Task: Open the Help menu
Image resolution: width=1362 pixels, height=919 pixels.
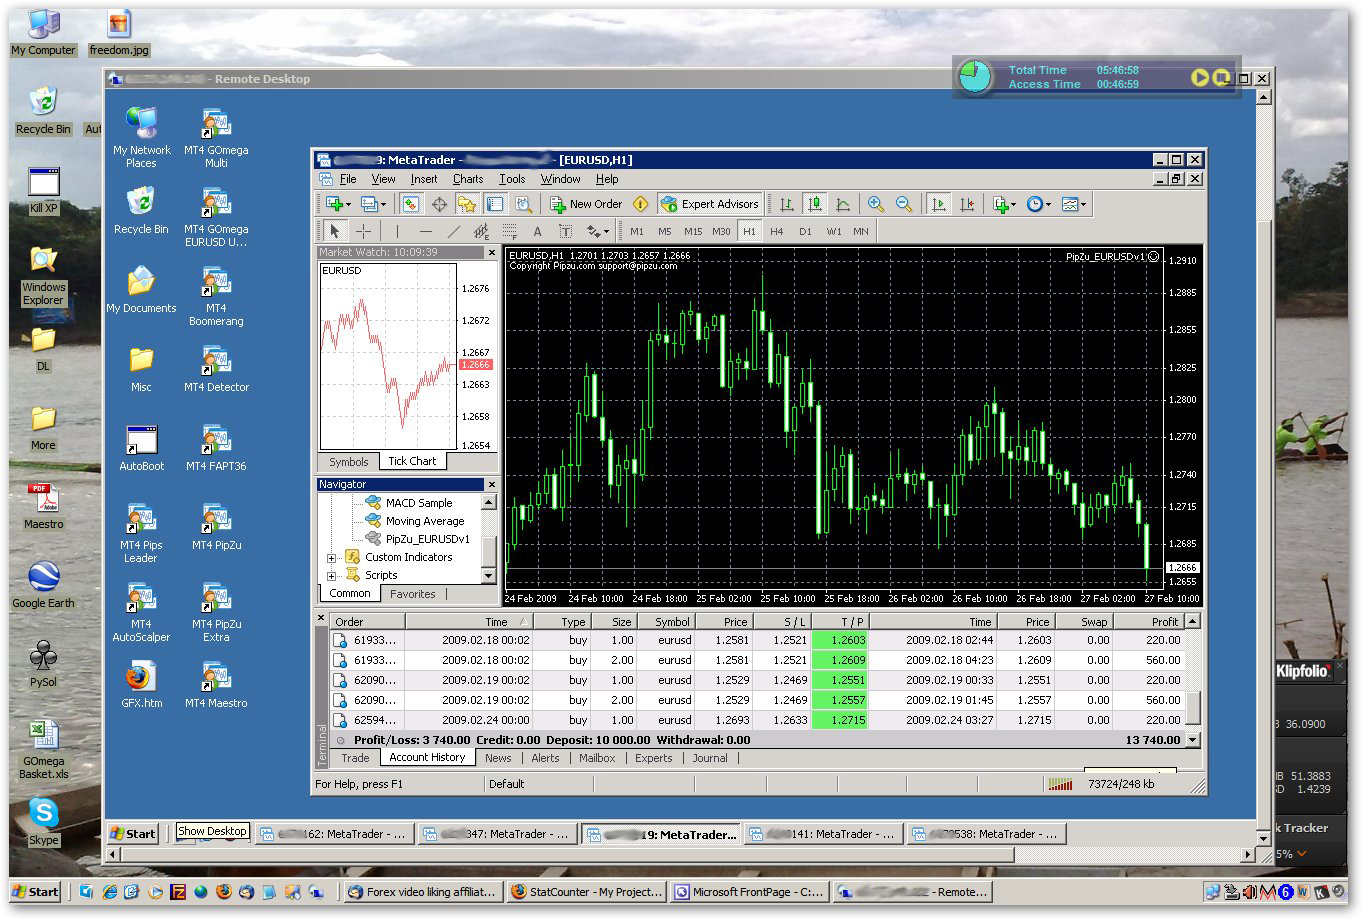Action: 607,179
